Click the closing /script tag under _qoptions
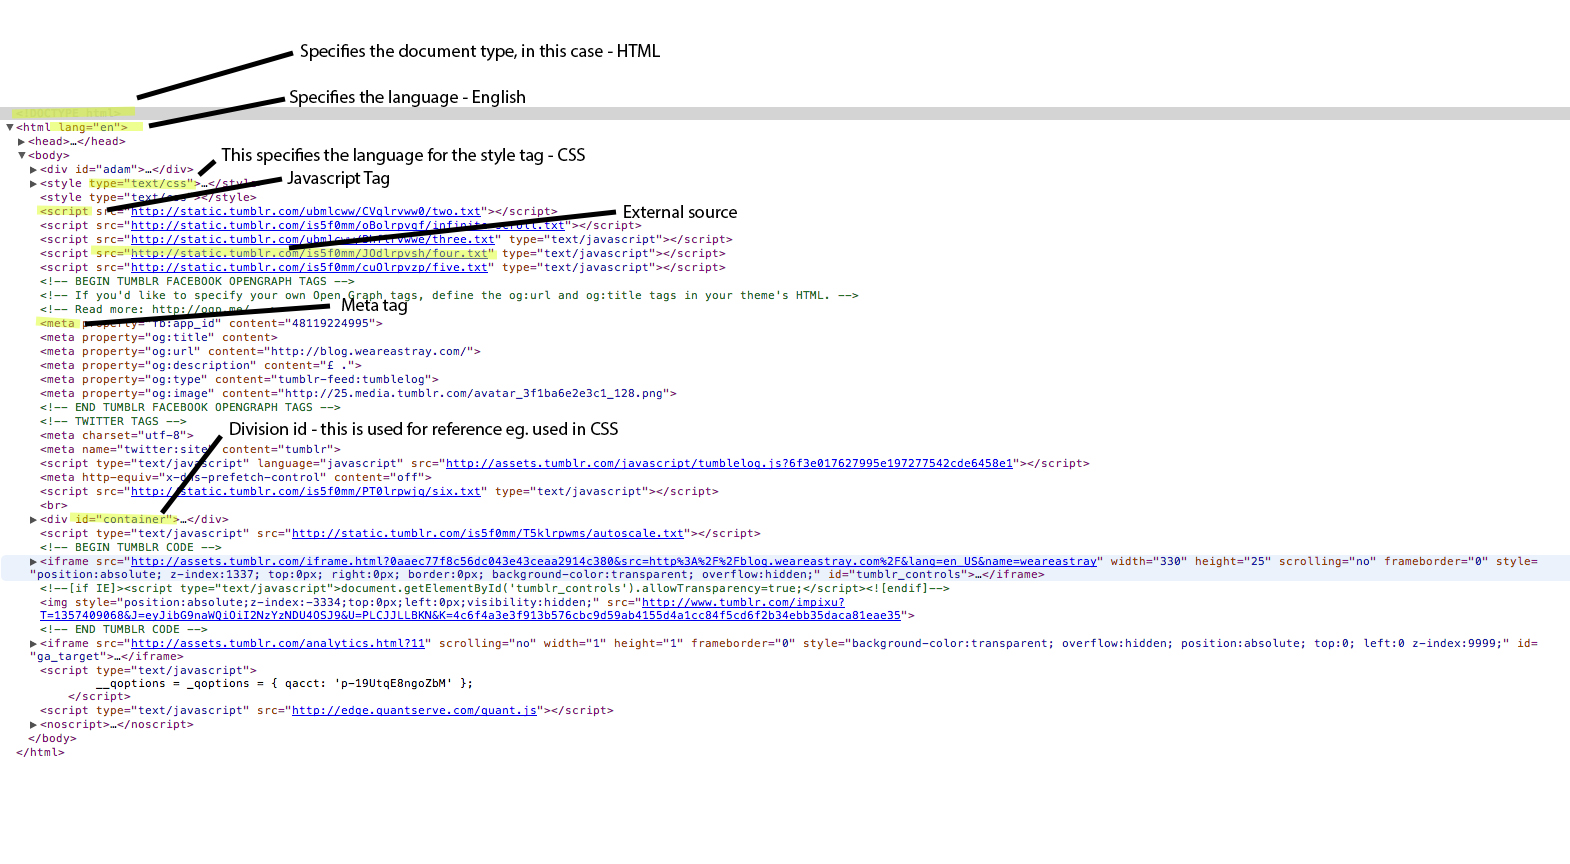 99,696
